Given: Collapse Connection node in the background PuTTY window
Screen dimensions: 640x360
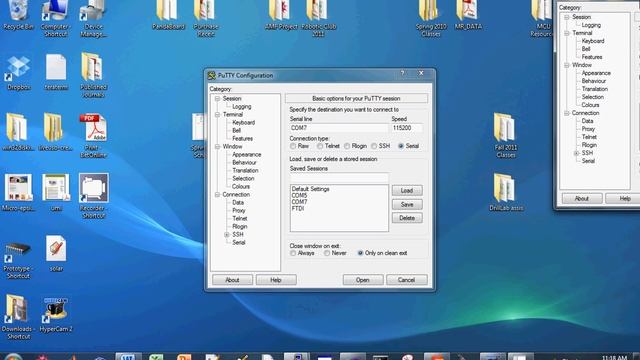Looking at the screenshot, I should point(567,113).
